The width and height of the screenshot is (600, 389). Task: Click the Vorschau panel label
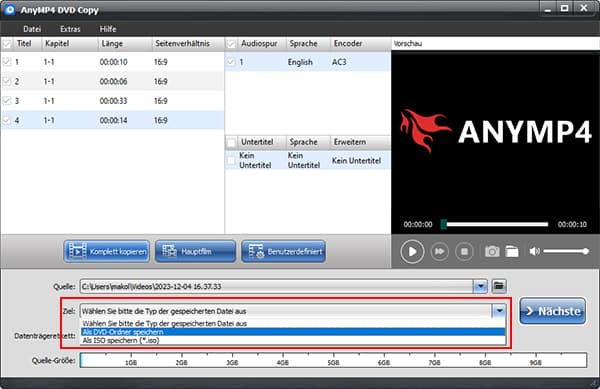point(408,44)
